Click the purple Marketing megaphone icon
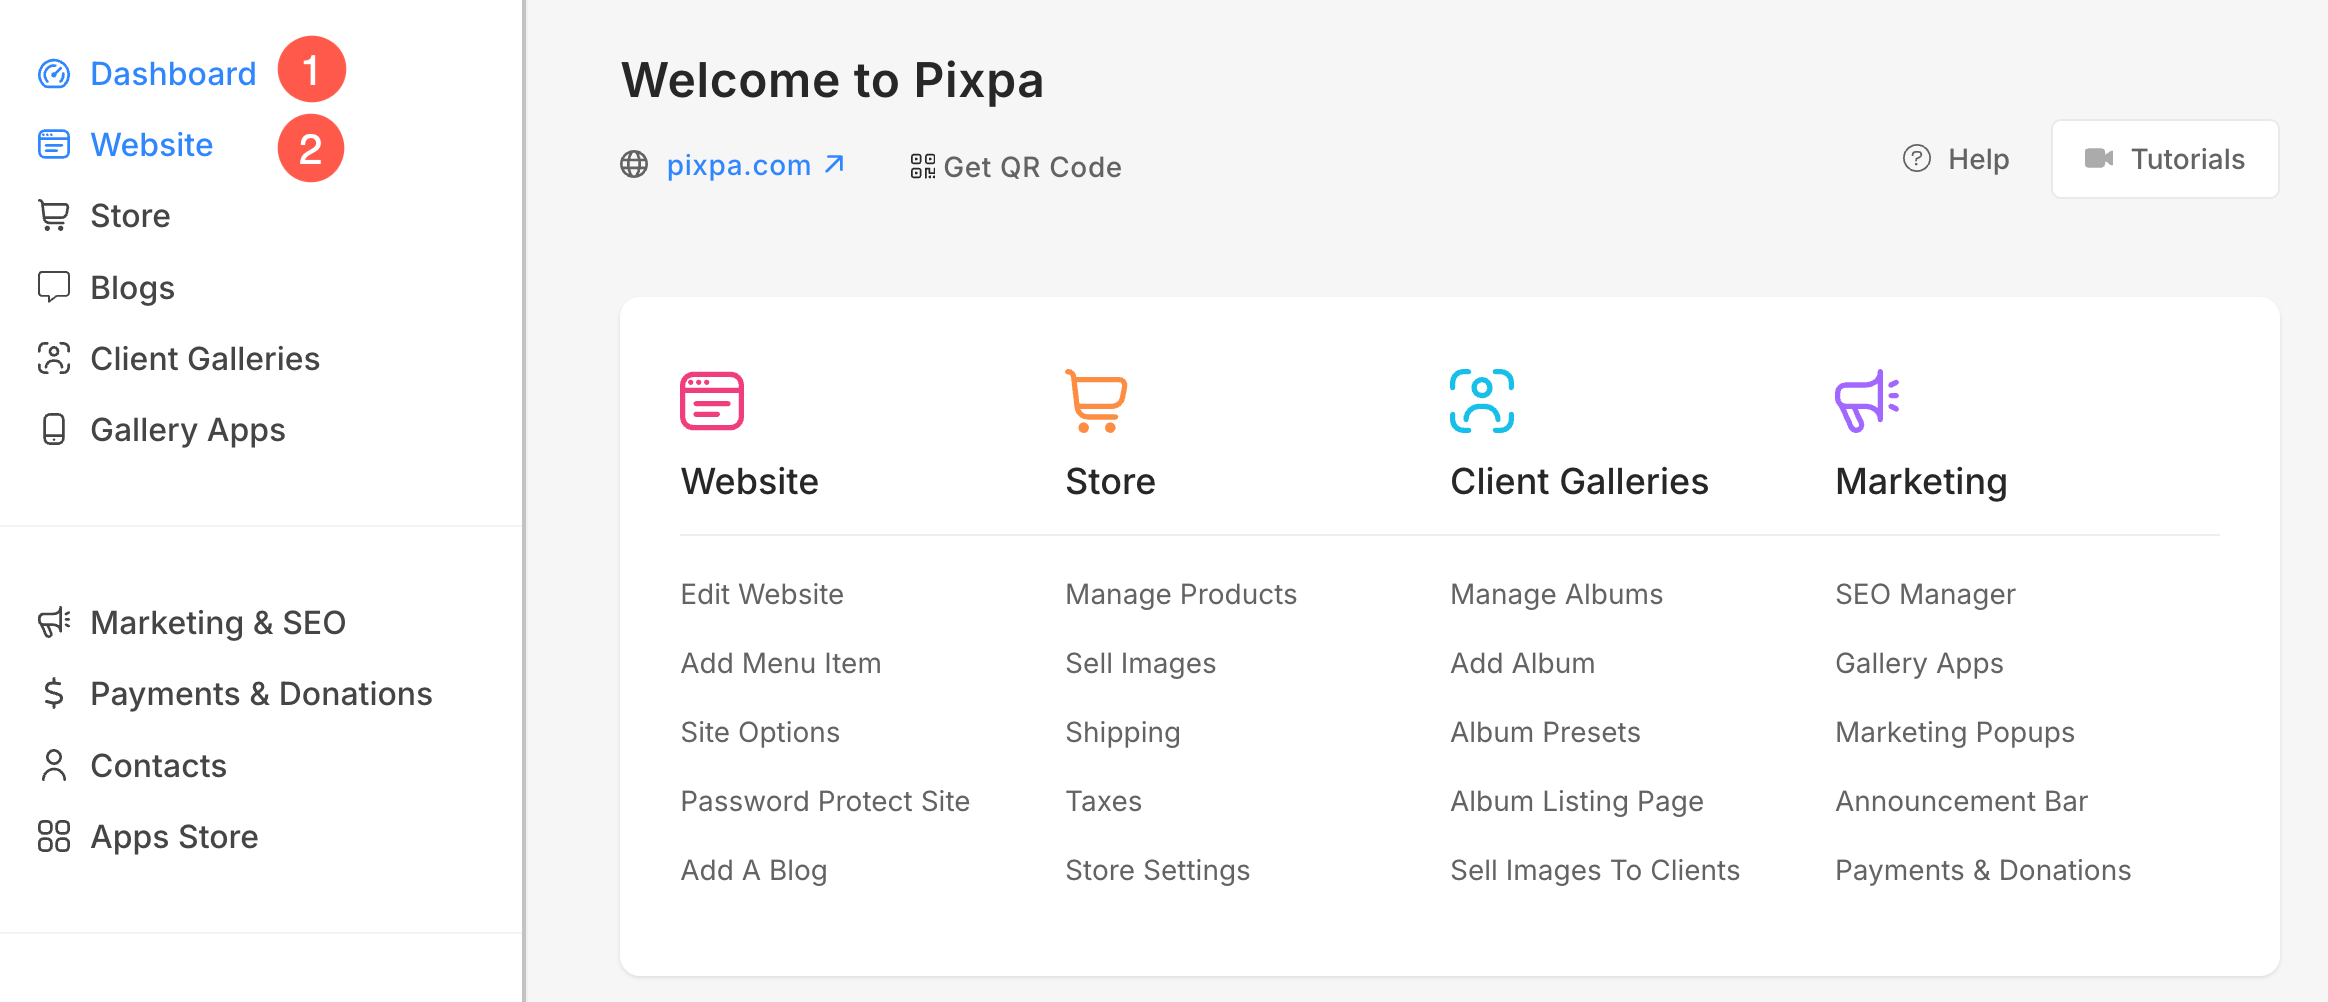The image size is (2328, 1002). [1867, 401]
